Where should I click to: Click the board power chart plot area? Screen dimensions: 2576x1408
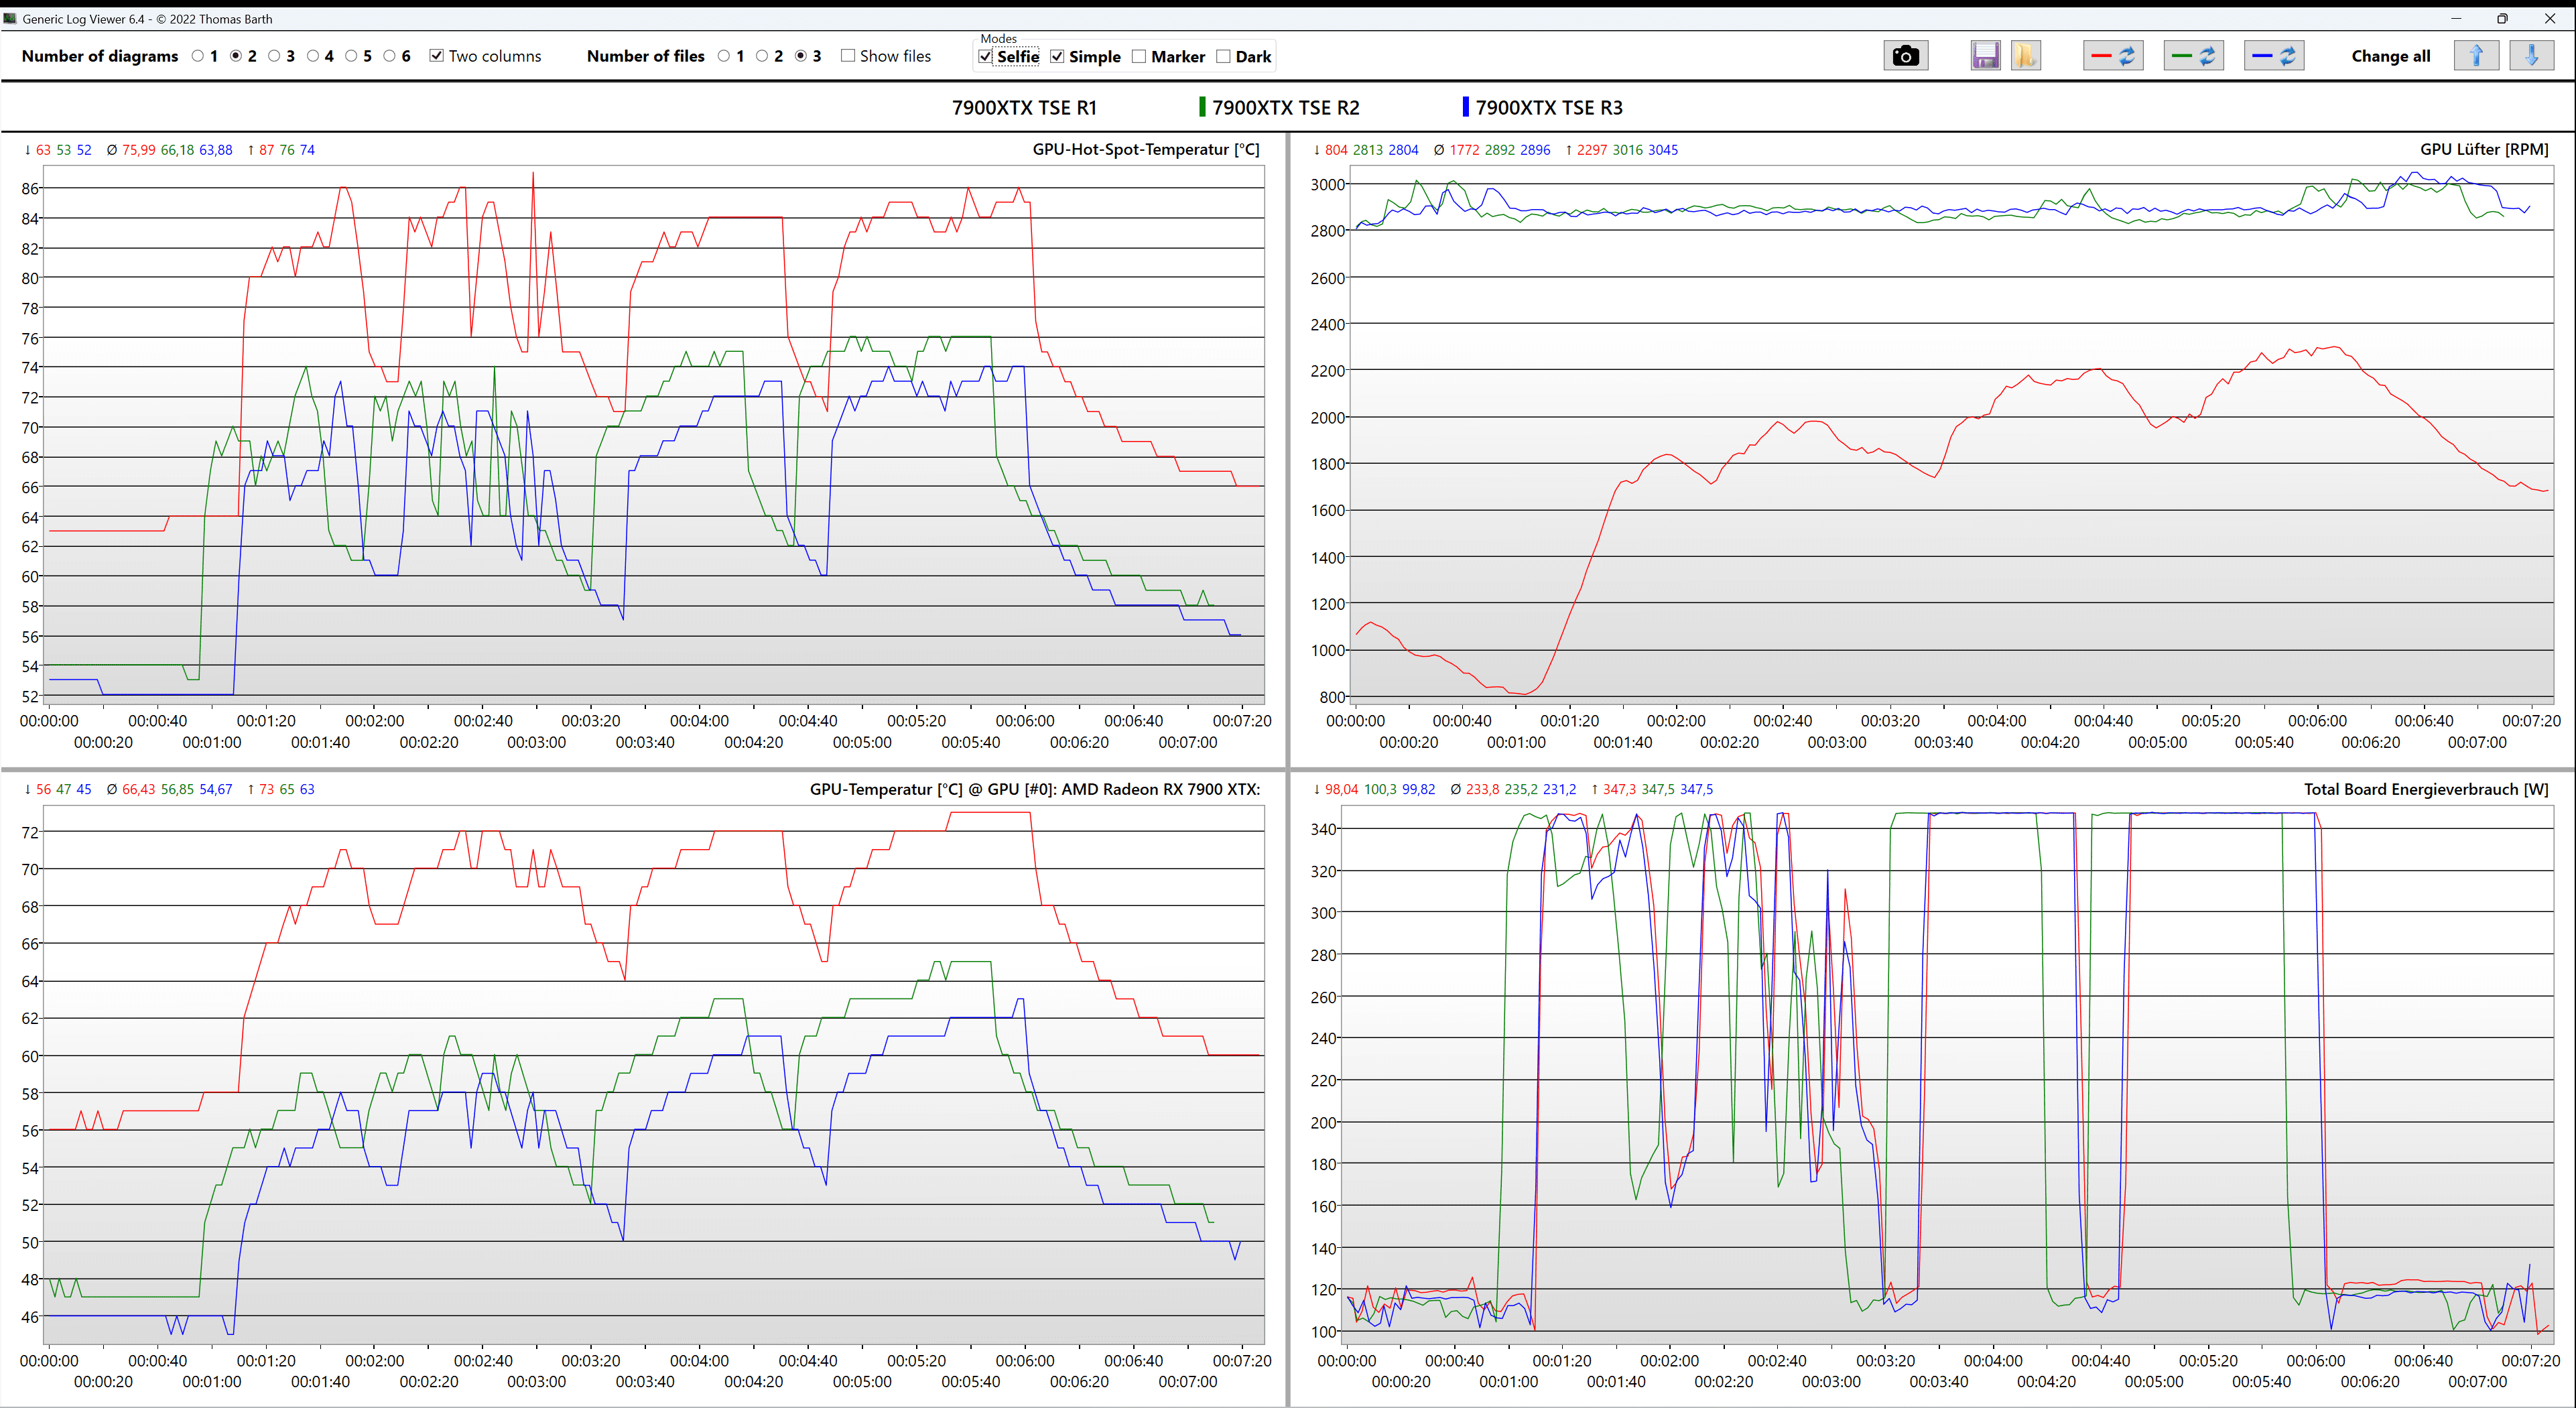[1947, 1074]
